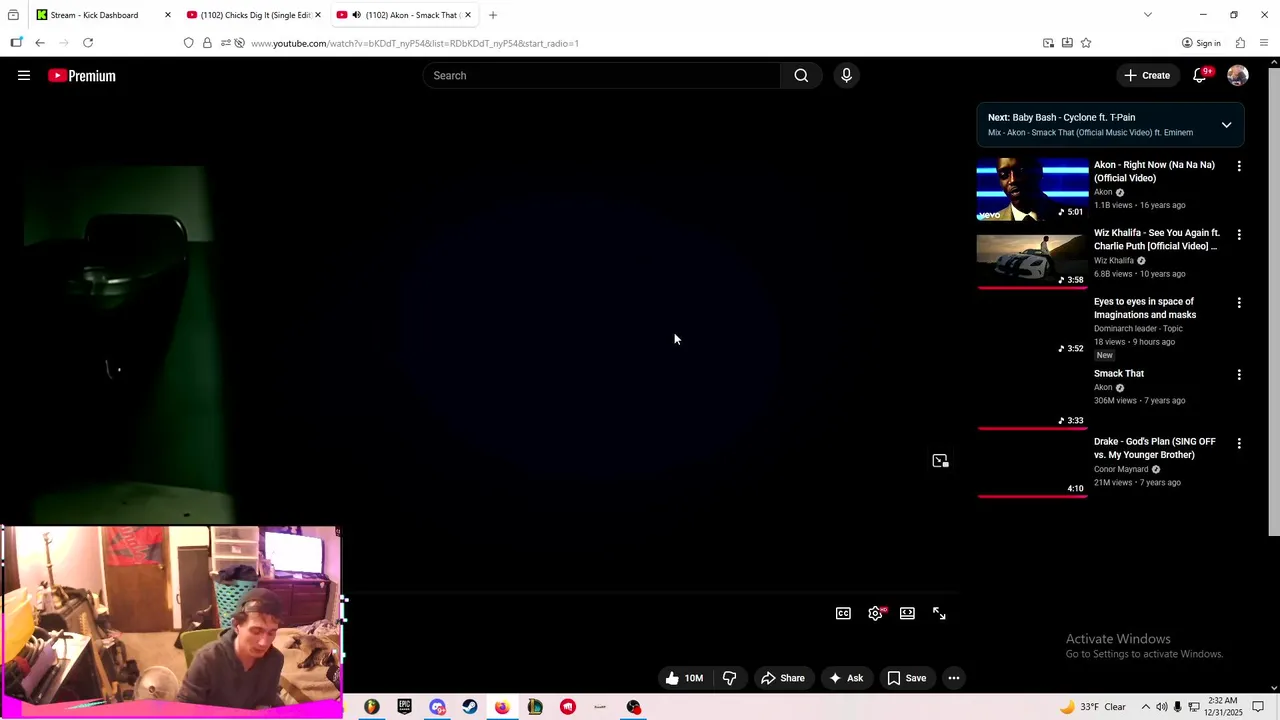This screenshot has height=720, width=1280.
Task: Click the Create button
Action: pos(1147,75)
